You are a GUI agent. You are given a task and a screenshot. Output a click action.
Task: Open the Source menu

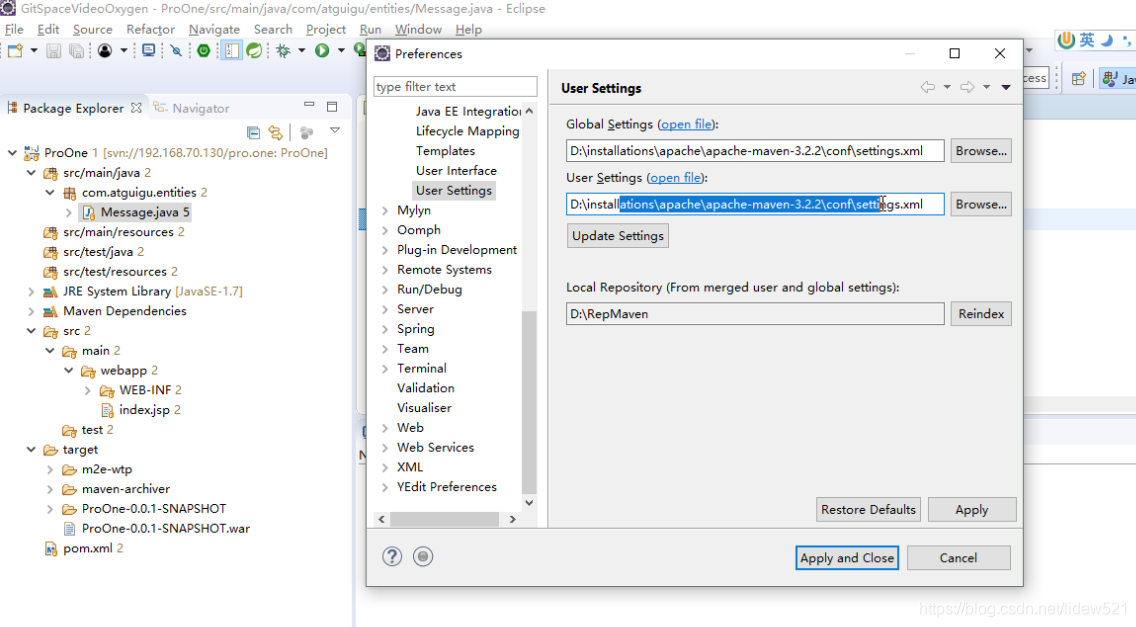(x=93, y=30)
